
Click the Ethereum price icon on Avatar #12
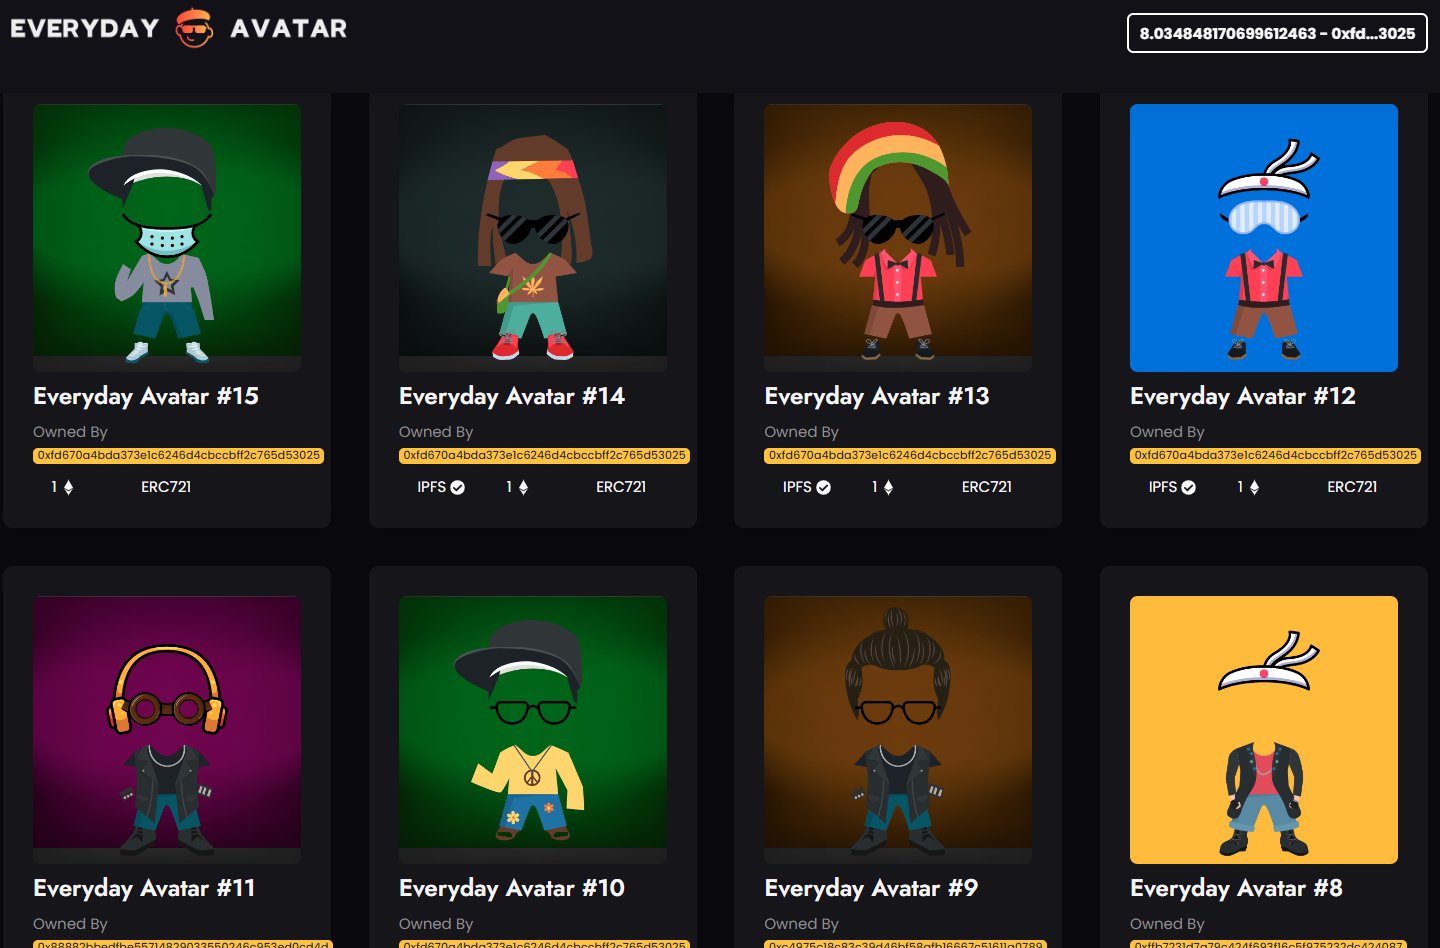1254,488
